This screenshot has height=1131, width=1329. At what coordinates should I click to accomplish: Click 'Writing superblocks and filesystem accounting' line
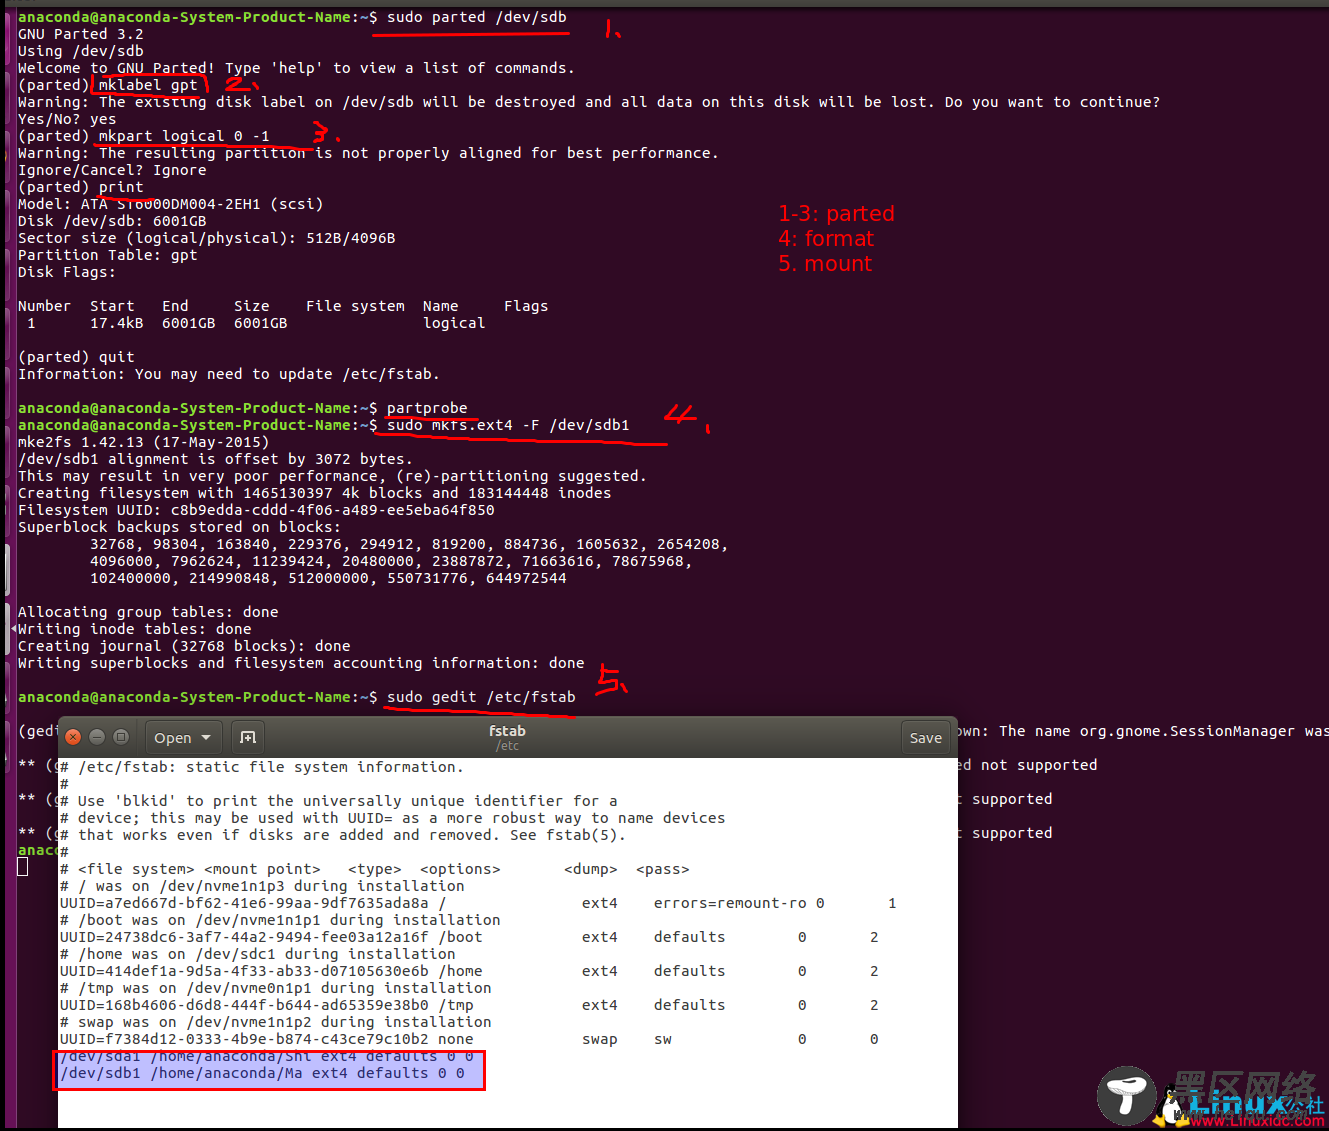click(x=301, y=663)
